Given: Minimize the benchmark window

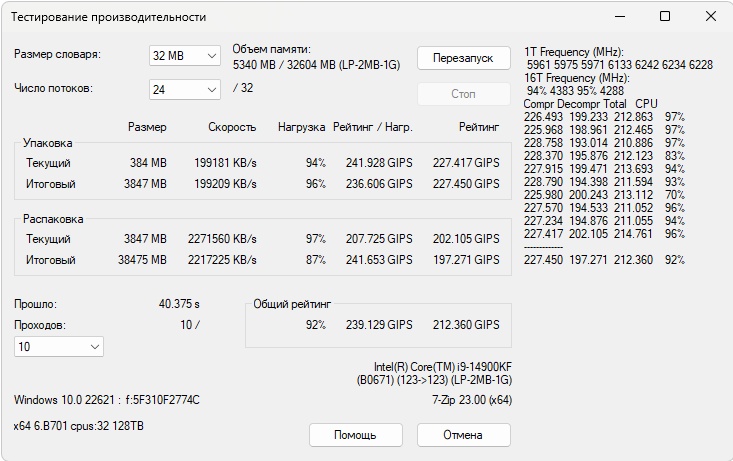Looking at the screenshot, I should [620, 17].
